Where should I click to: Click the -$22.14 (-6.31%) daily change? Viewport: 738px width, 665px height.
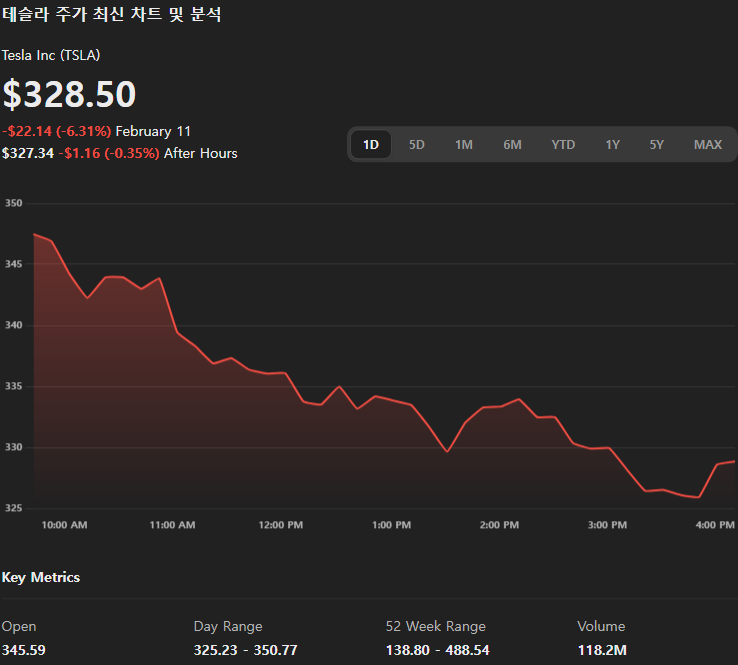click(x=56, y=131)
